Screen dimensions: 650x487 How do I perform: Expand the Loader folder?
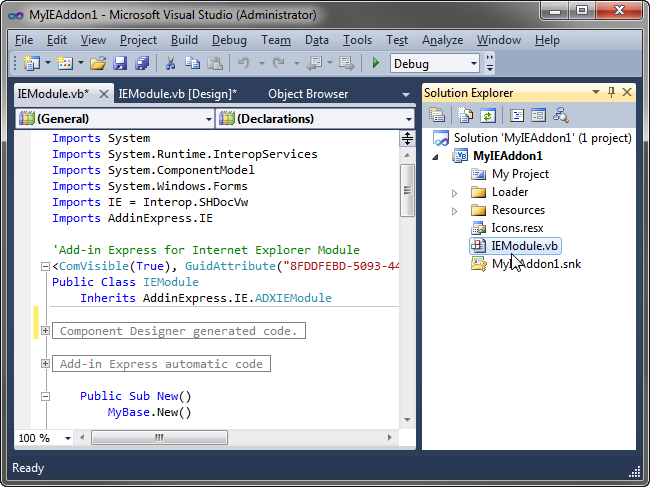tap(454, 193)
